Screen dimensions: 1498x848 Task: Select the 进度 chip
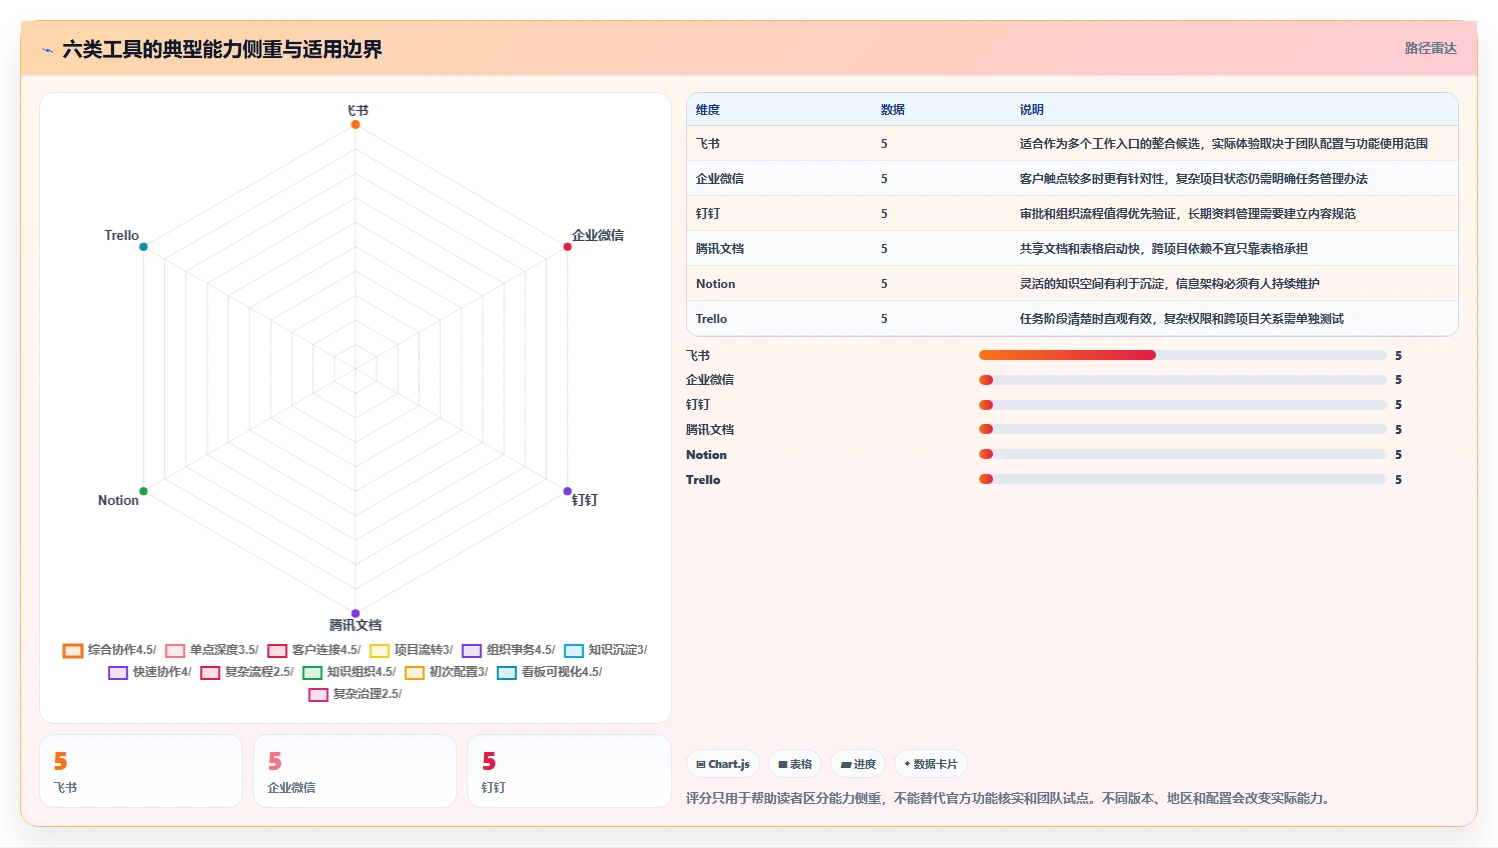(x=858, y=764)
